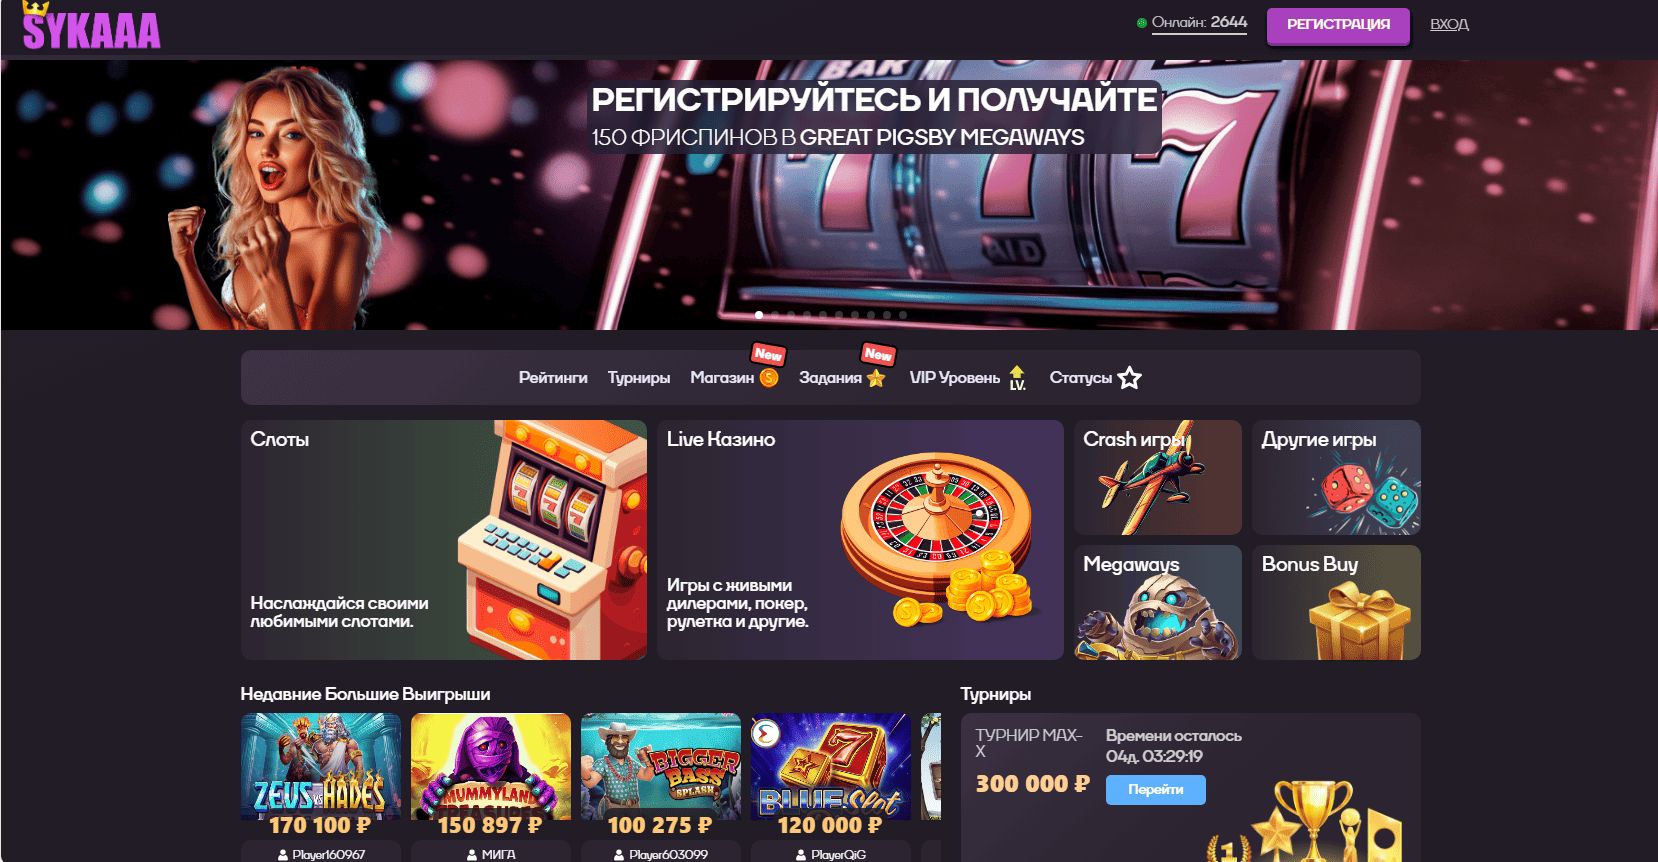Open the Турниры menu item
Image resolution: width=1658 pixels, height=862 pixels.
pos(639,378)
